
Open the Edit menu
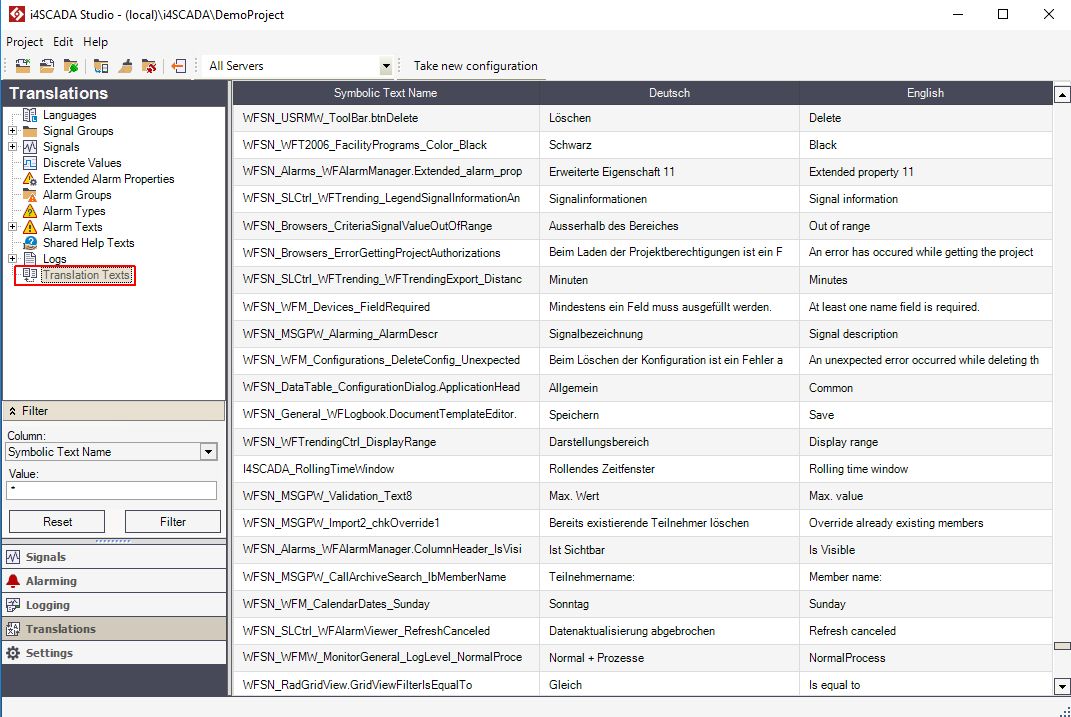click(63, 42)
